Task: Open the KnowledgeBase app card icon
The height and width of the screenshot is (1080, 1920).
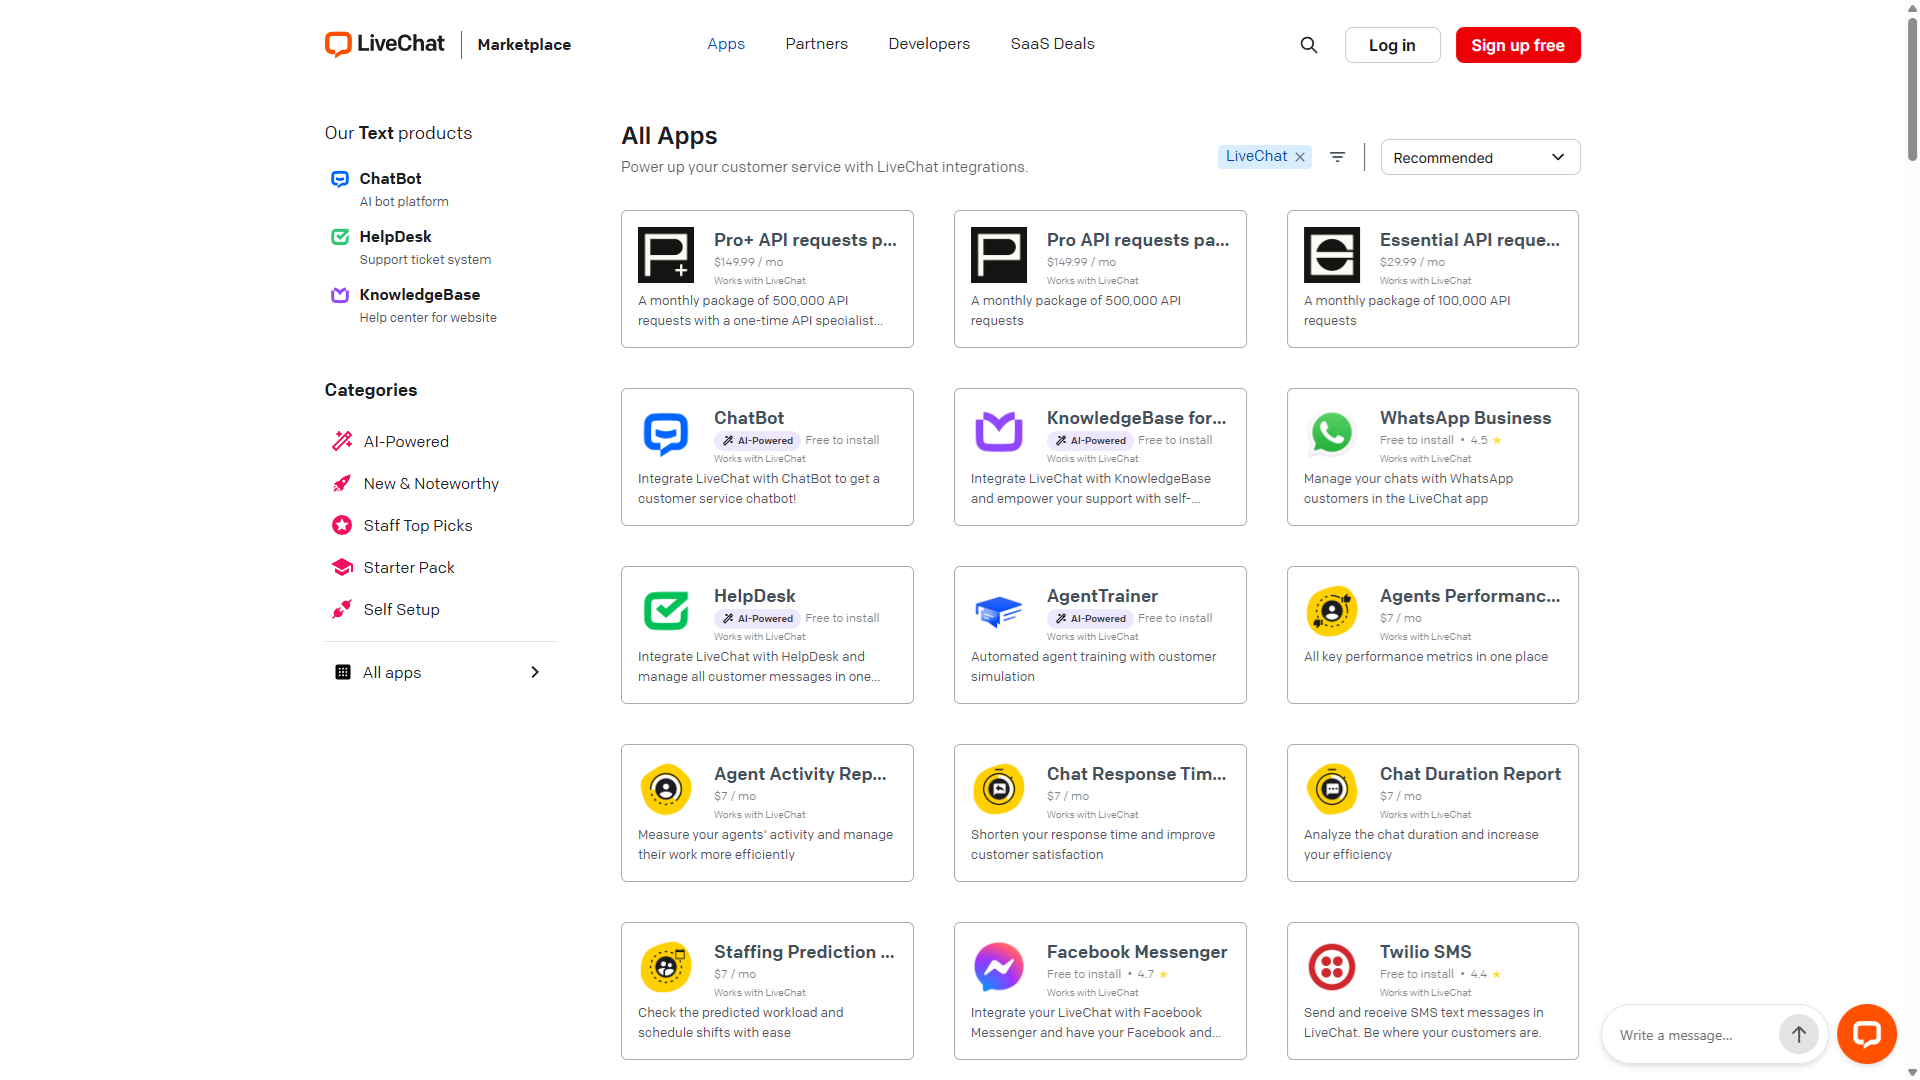Action: 999,433
